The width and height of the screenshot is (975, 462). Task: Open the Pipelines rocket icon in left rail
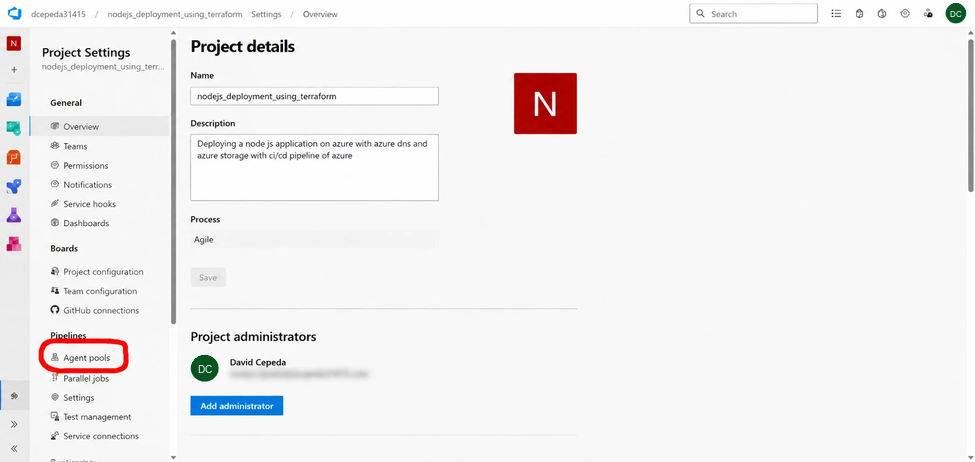[14, 186]
